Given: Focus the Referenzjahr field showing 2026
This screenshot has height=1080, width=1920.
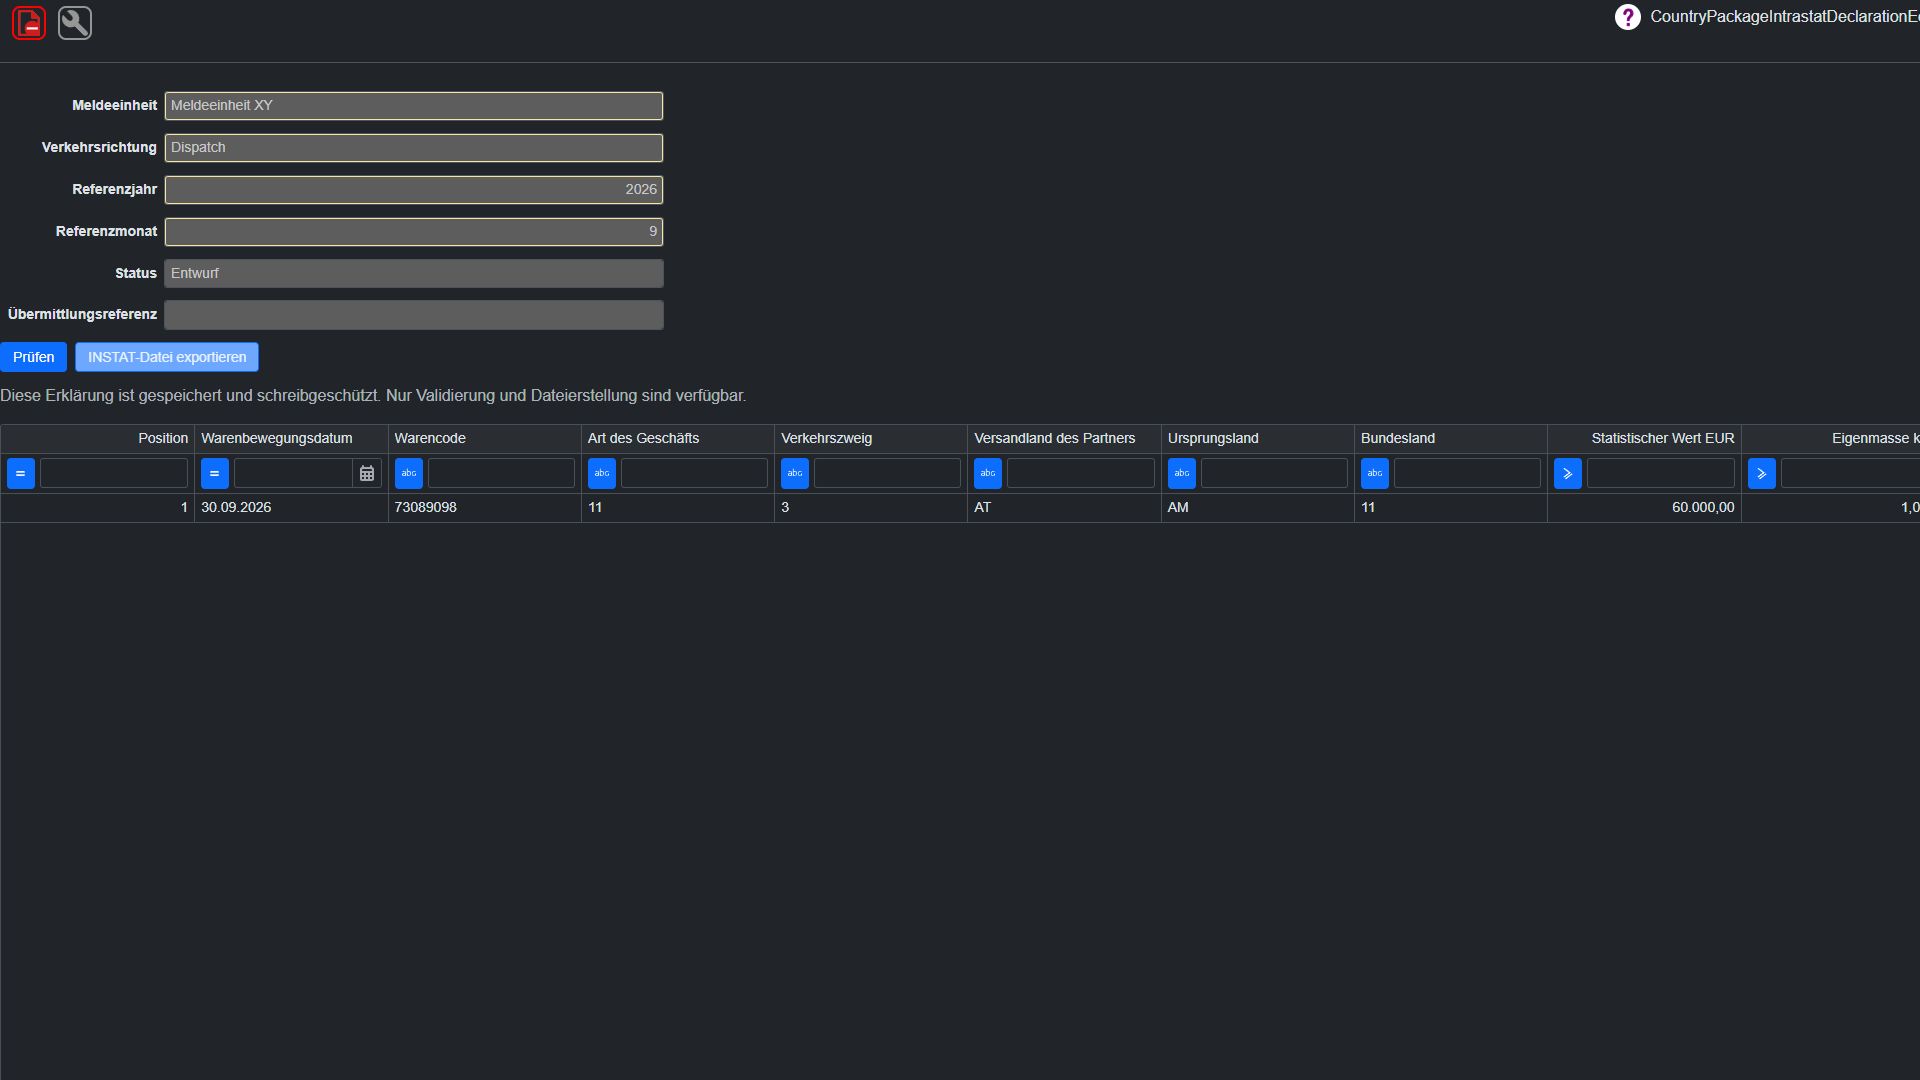Looking at the screenshot, I should (414, 190).
